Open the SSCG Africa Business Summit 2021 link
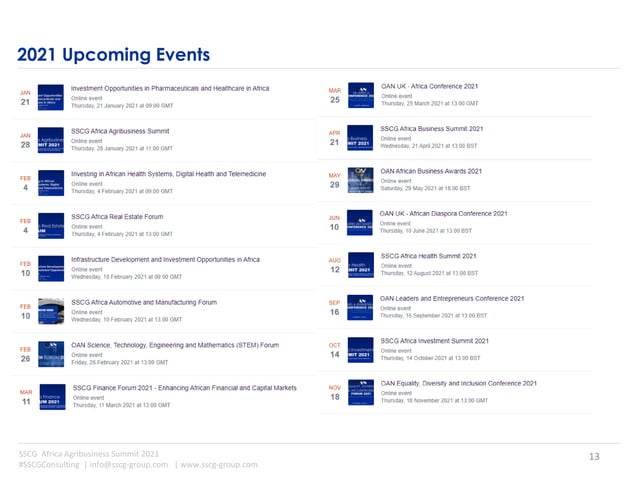The width and height of the screenshot is (638, 478). (x=432, y=129)
